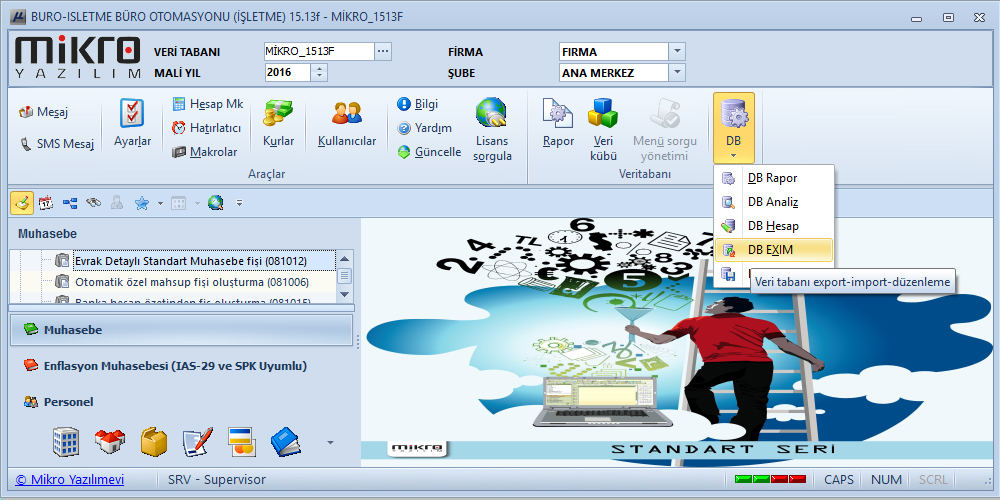
Task: Open the favorites star dropdown arrow
Action: click(160, 203)
